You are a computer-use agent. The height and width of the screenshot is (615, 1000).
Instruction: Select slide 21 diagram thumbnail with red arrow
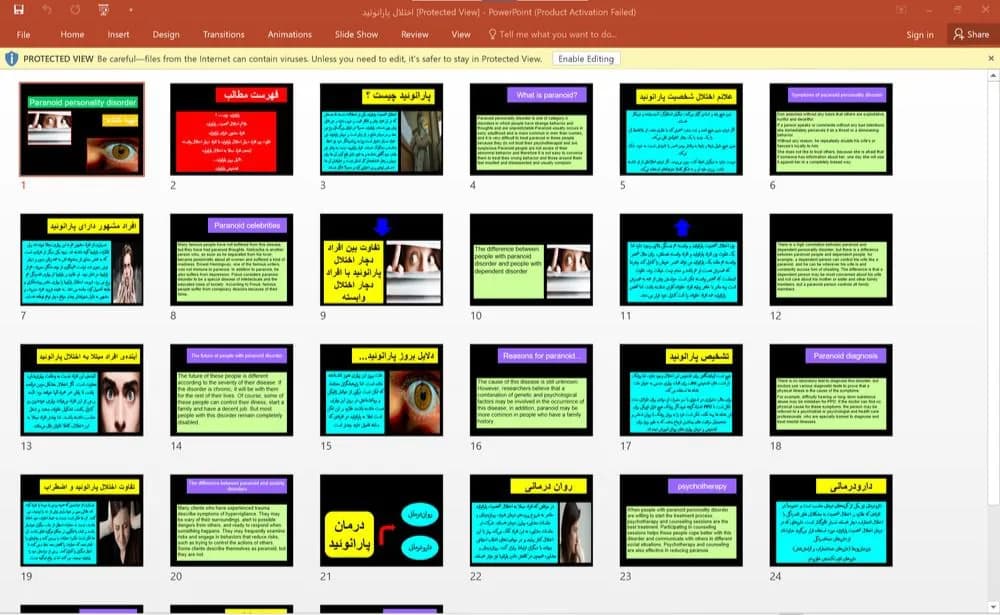pyautogui.click(x=381, y=521)
